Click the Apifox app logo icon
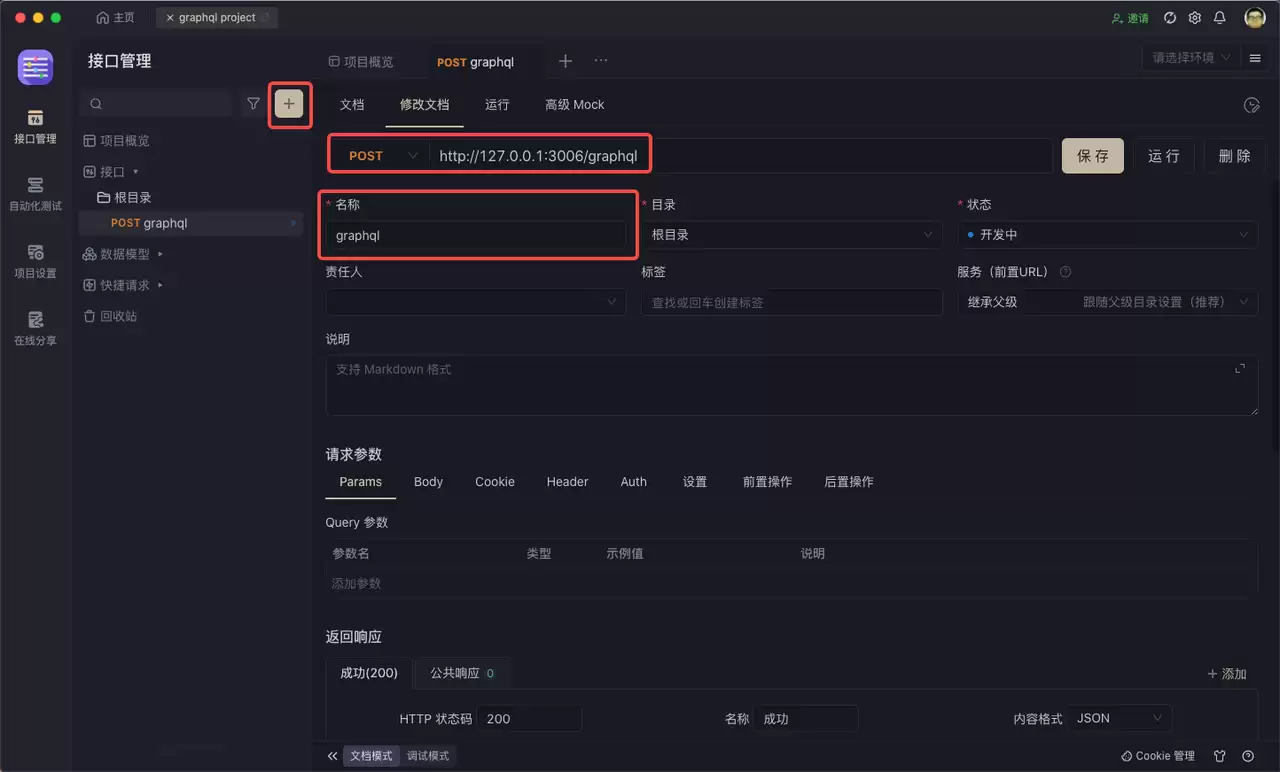The image size is (1280, 772). click(x=35, y=67)
